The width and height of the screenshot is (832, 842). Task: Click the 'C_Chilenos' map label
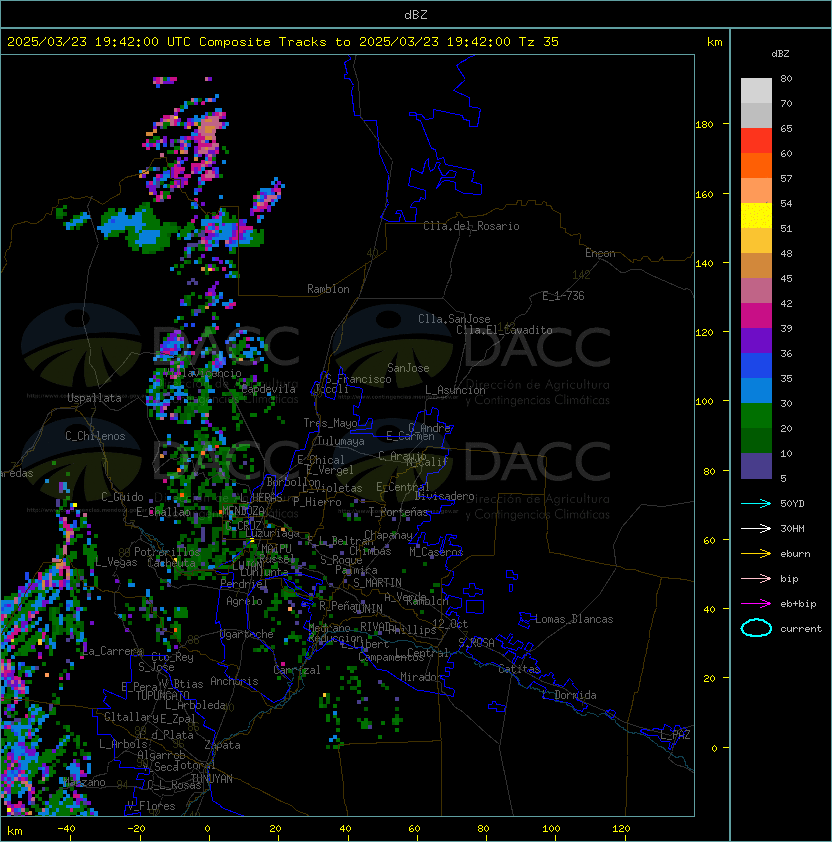tap(95, 436)
